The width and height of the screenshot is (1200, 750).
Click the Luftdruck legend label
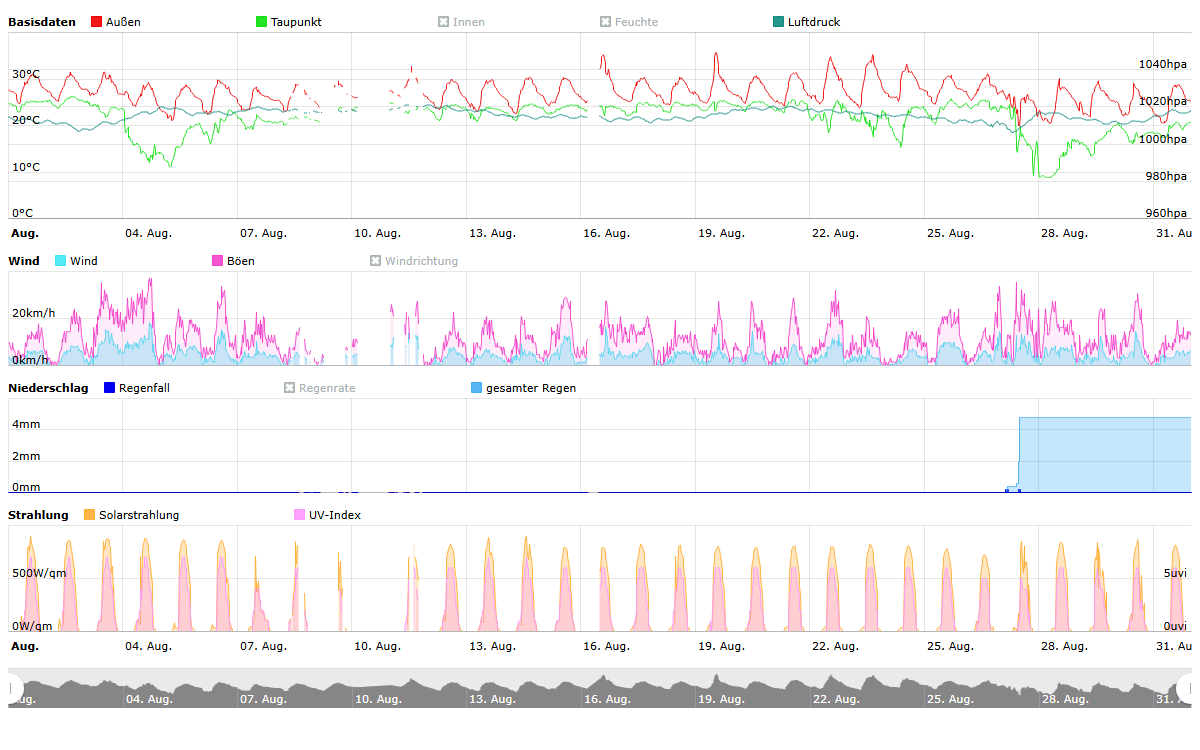[813, 22]
